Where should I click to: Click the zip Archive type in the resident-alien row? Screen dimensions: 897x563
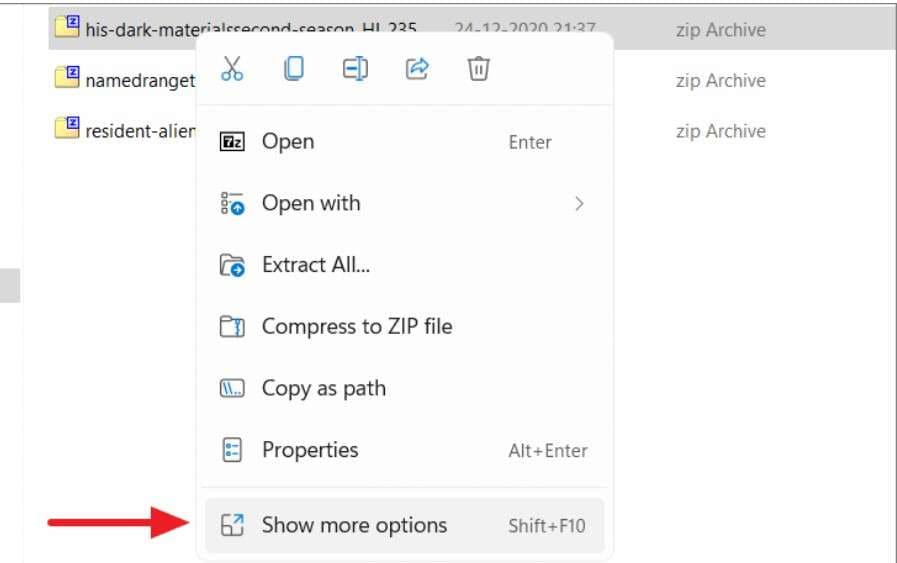(720, 131)
